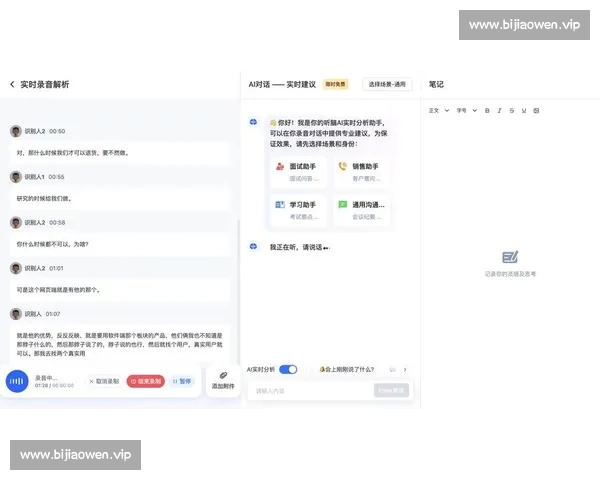Click the 销售助手 phone icon

(343, 166)
